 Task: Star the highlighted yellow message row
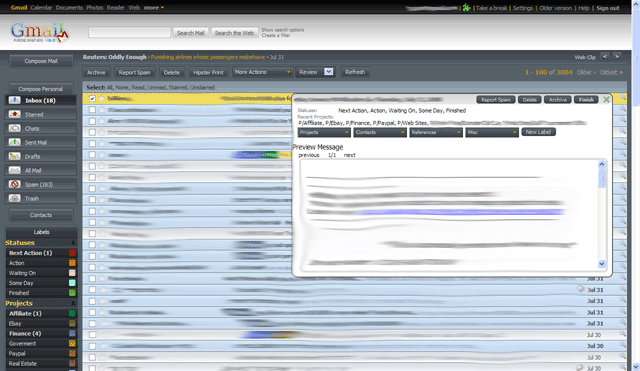pos(102,98)
